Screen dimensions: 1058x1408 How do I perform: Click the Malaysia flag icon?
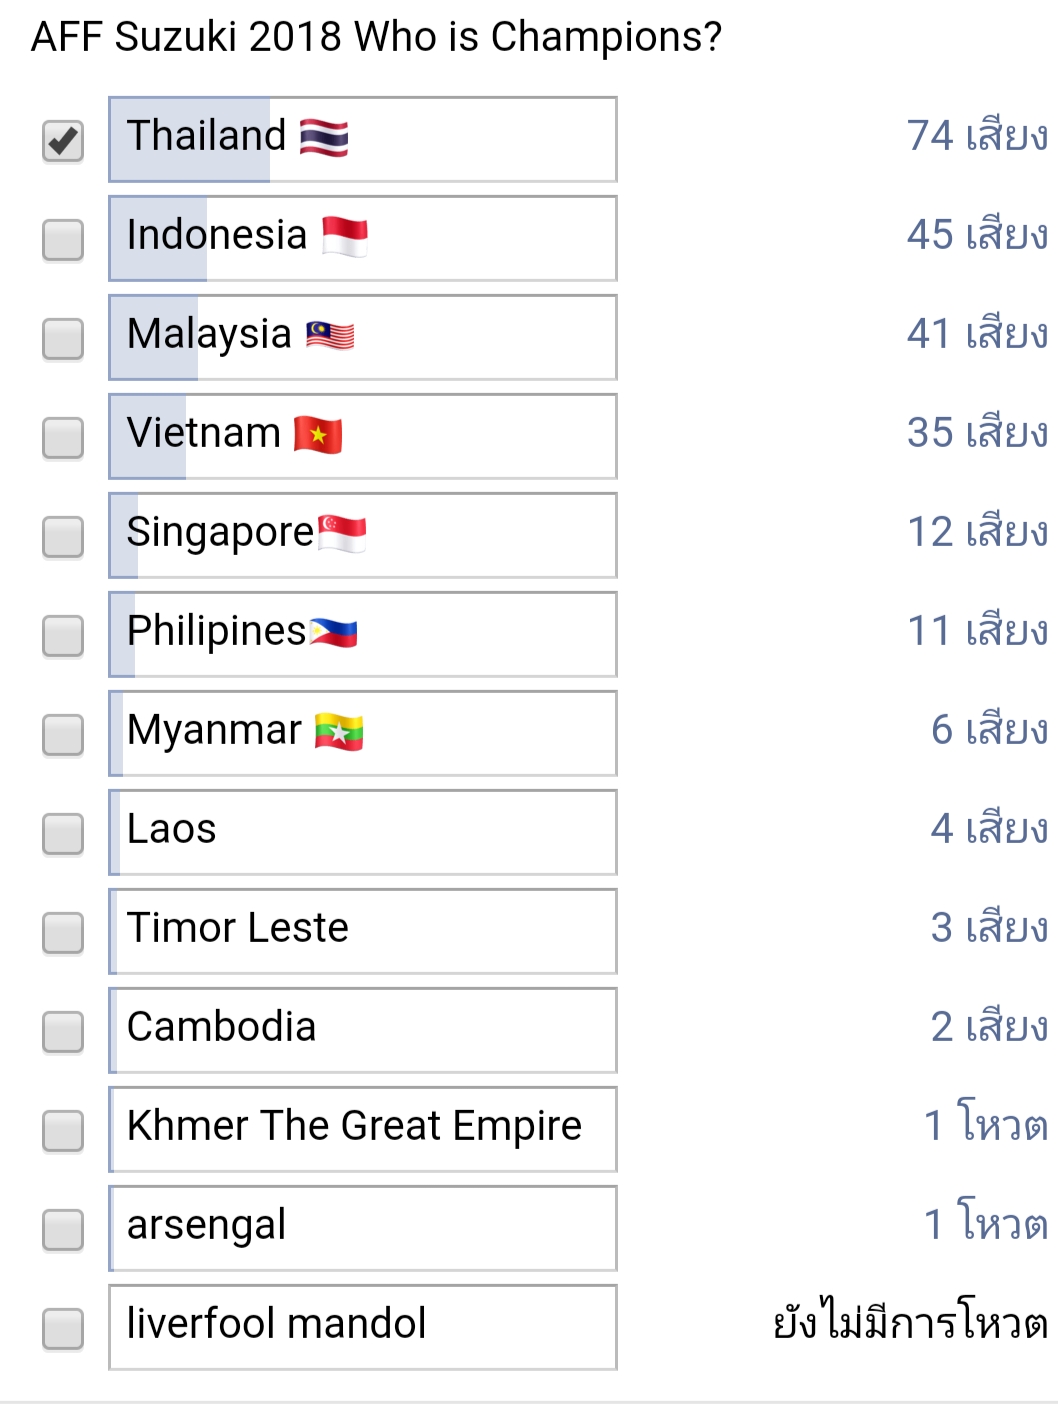tap(330, 336)
